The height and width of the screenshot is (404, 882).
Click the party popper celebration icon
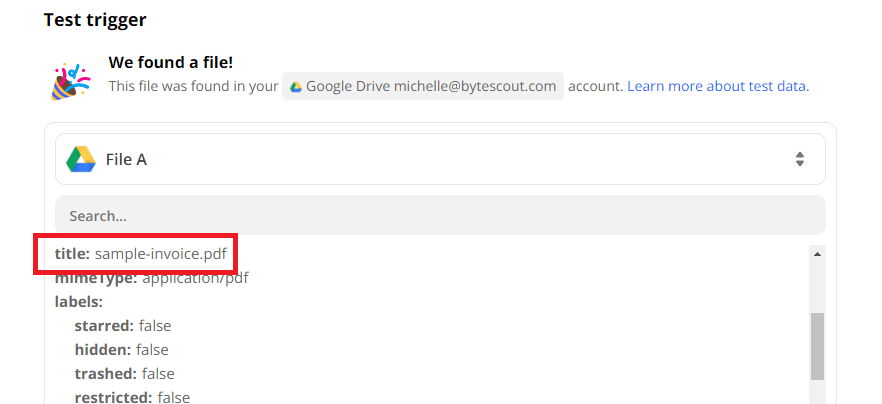[x=65, y=80]
